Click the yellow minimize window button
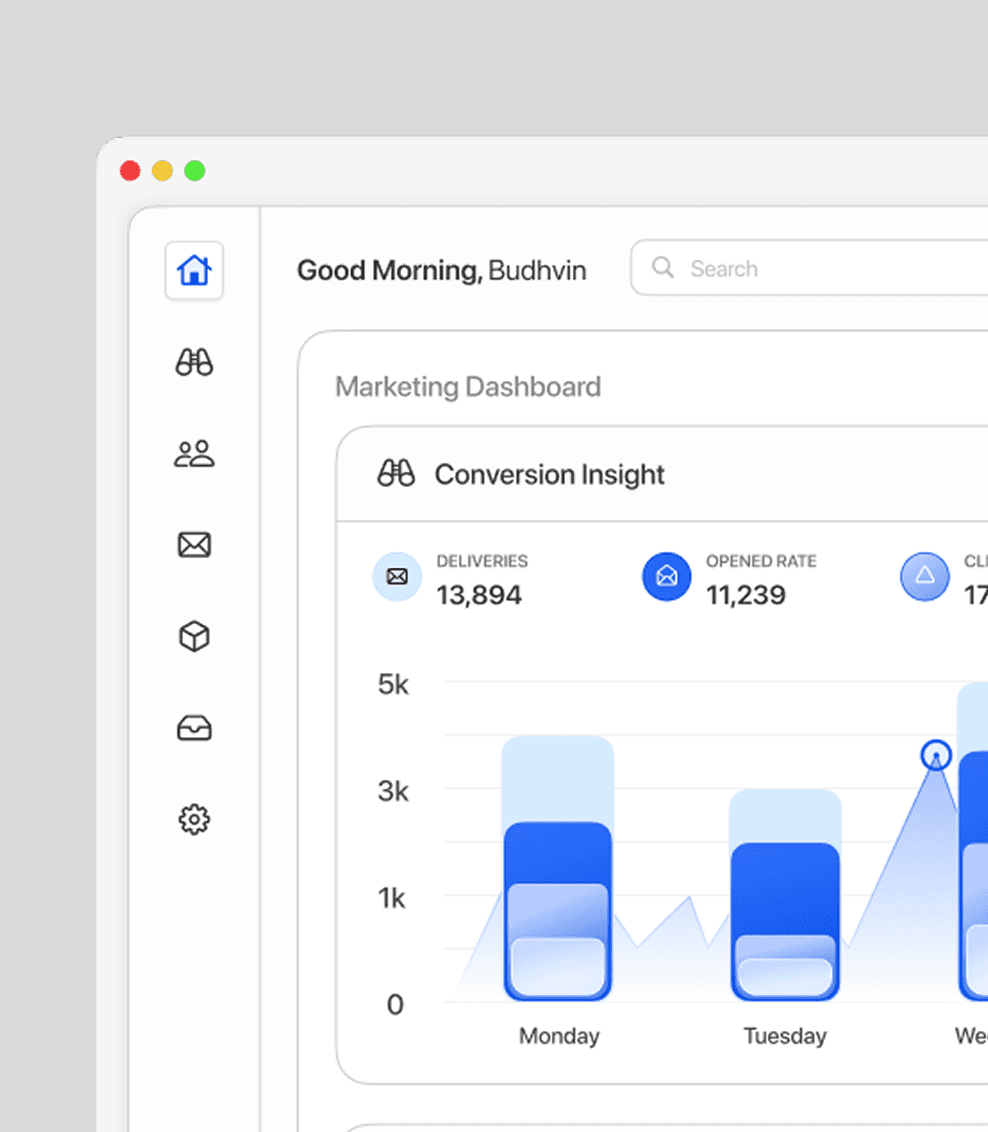988x1132 pixels. pyautogui.click(x=162, y=170)
